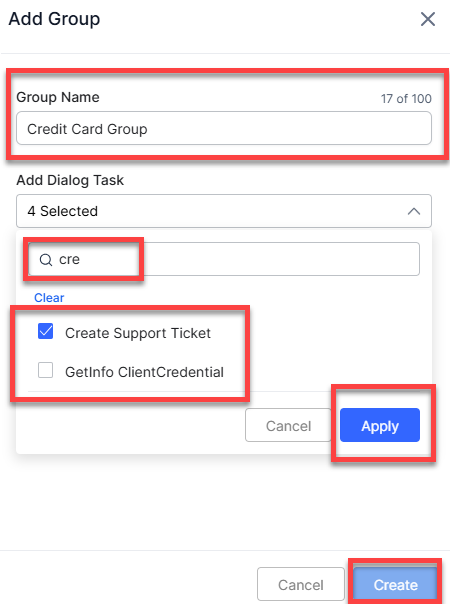Select the GetInfo ClientCredential label text
The image size is (450, 604).
(x=144, y=372)
